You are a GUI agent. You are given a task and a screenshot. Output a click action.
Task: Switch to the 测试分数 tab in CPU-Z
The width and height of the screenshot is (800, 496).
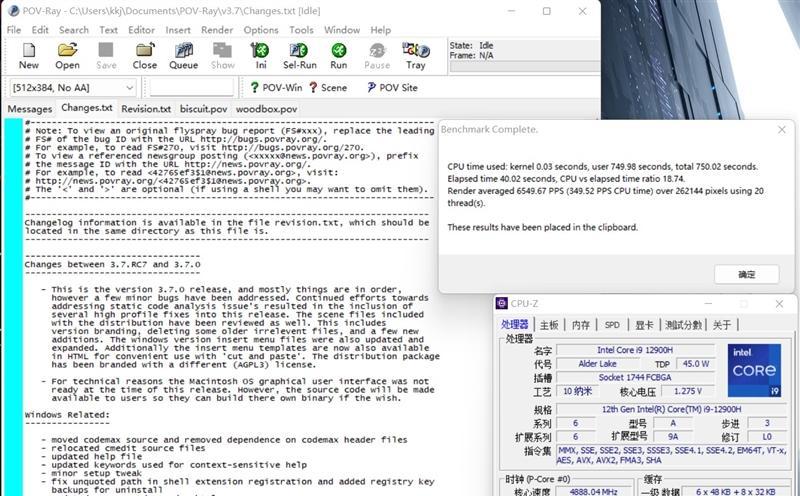point(683,325)
